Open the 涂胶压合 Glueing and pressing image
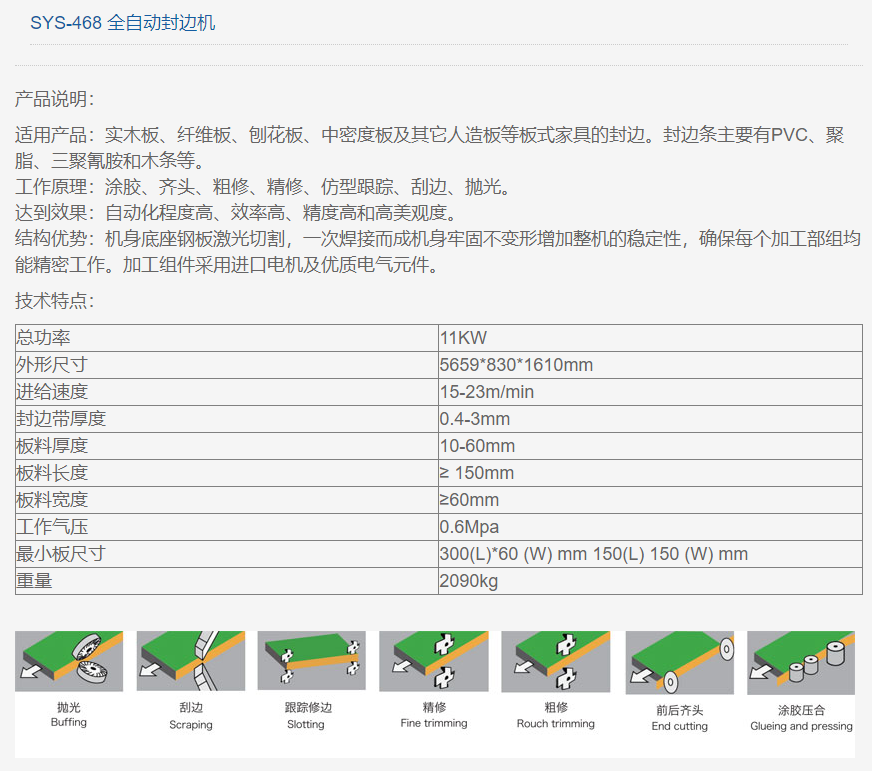Screen dimensions: 872x771 [x=801, y=663]
